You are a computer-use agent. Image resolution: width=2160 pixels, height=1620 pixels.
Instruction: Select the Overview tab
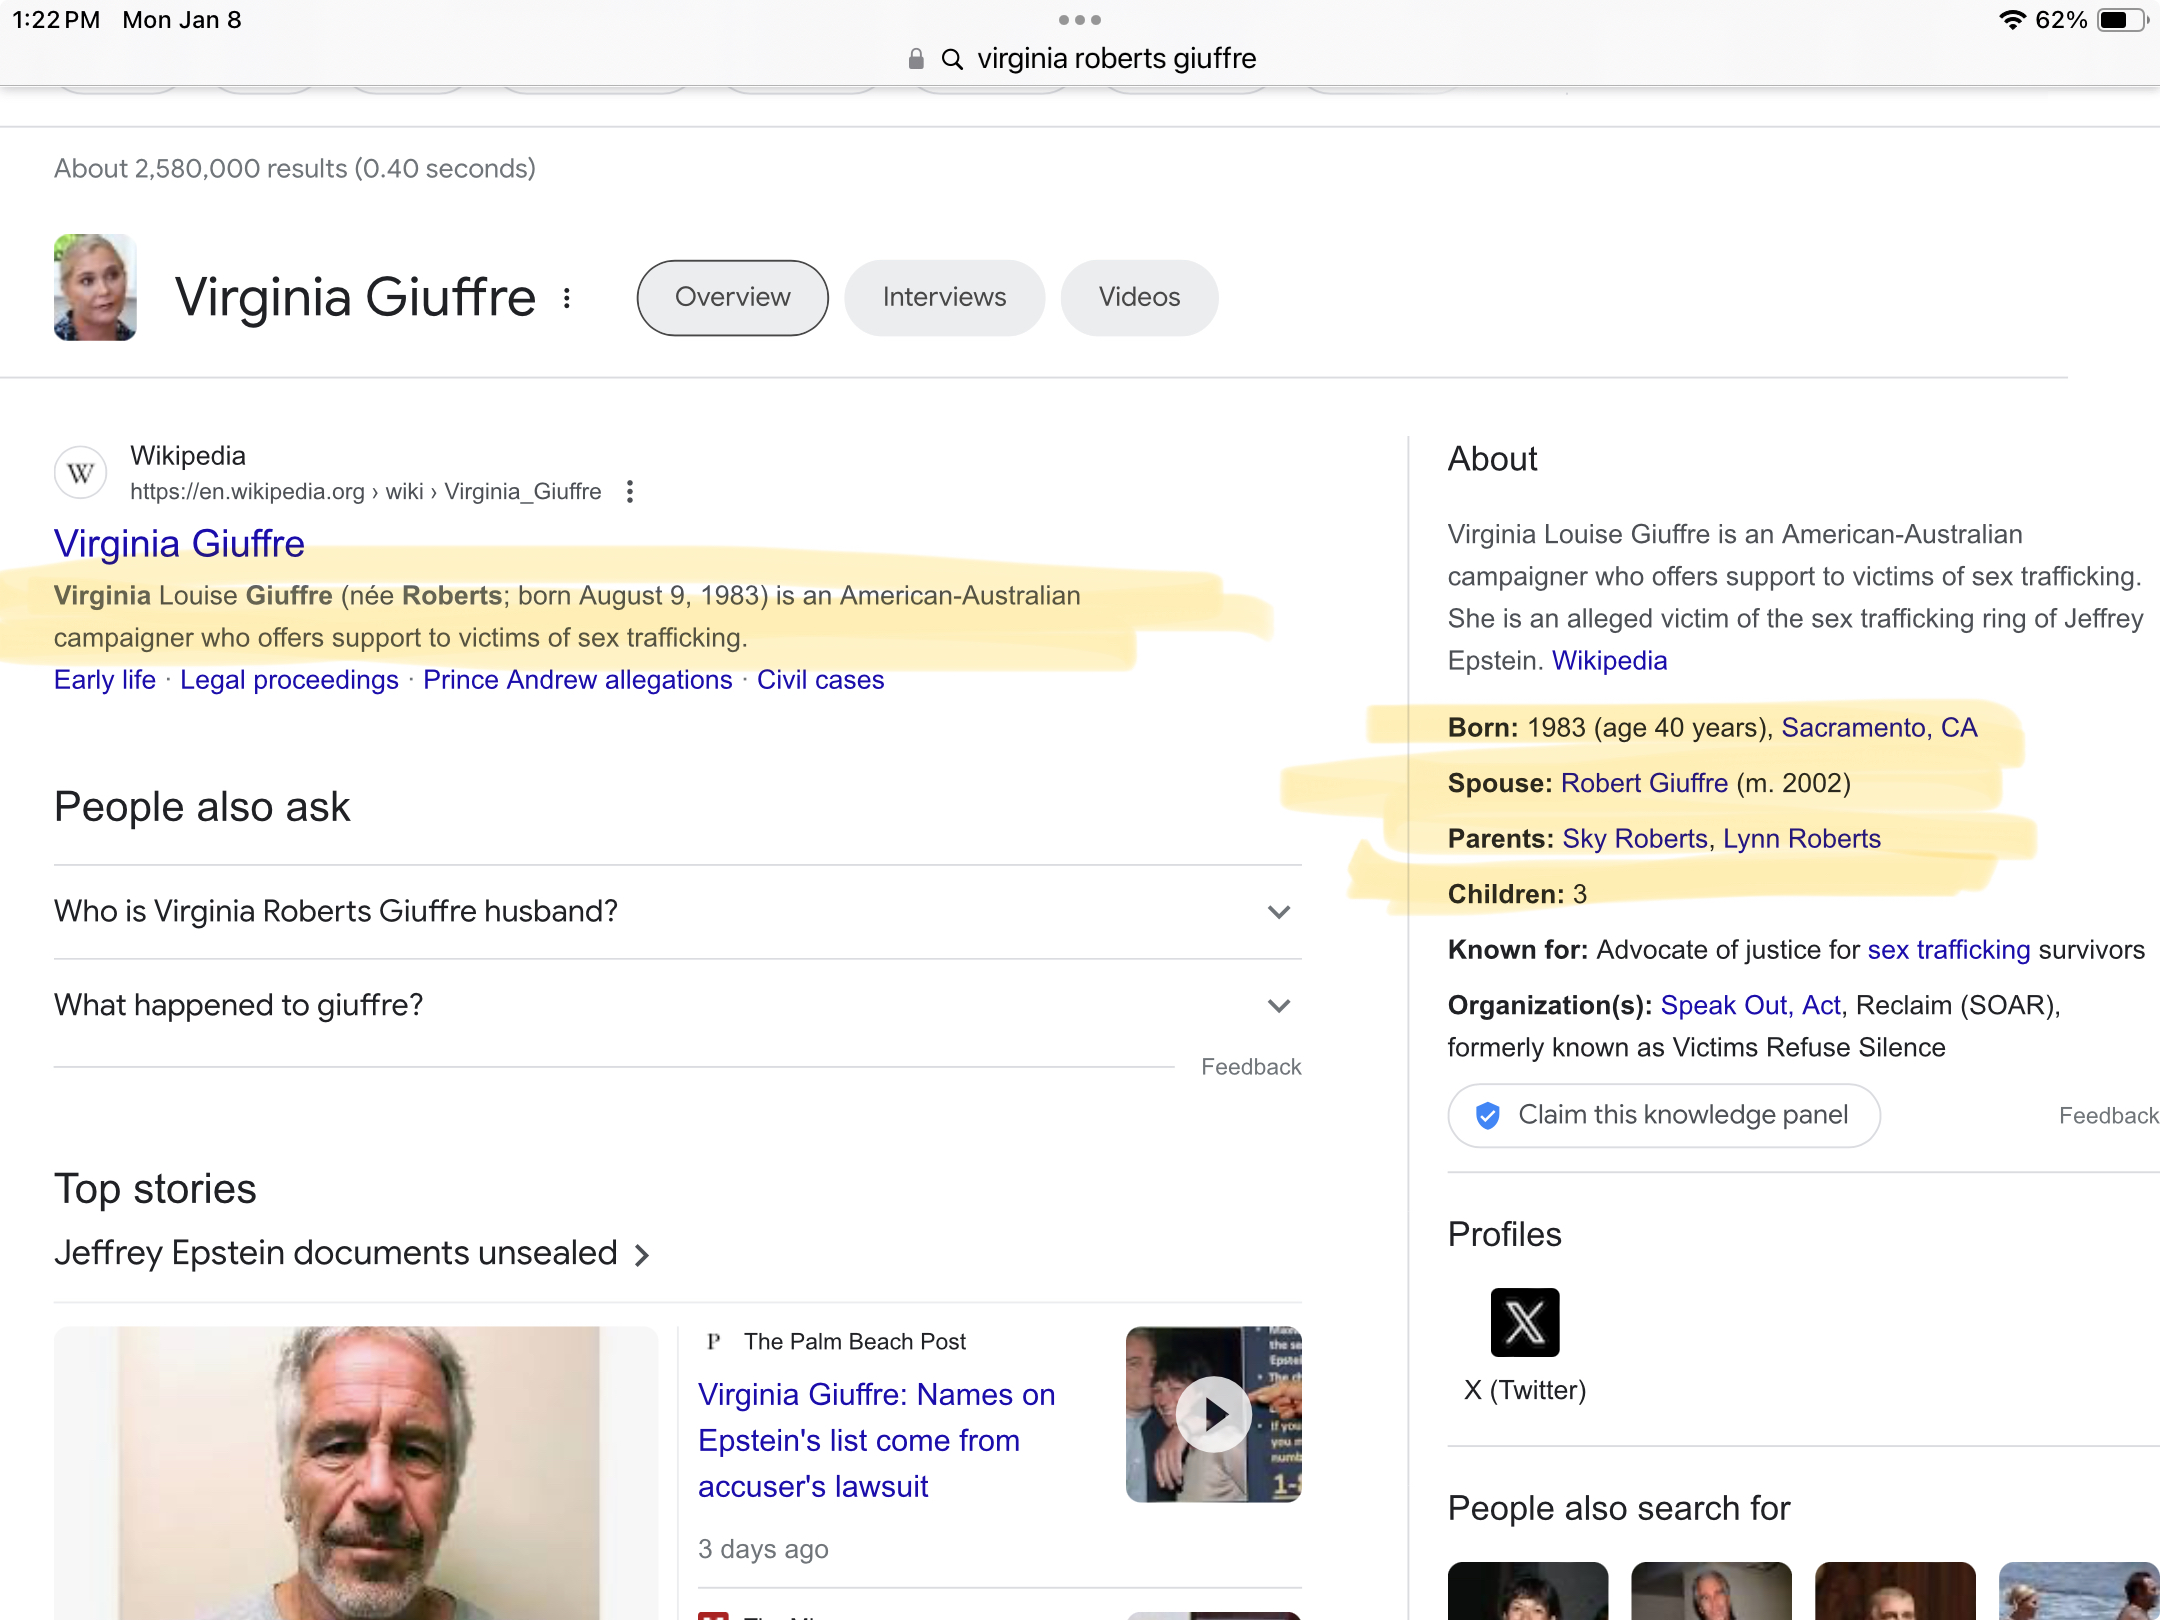[x=732, y=298]
